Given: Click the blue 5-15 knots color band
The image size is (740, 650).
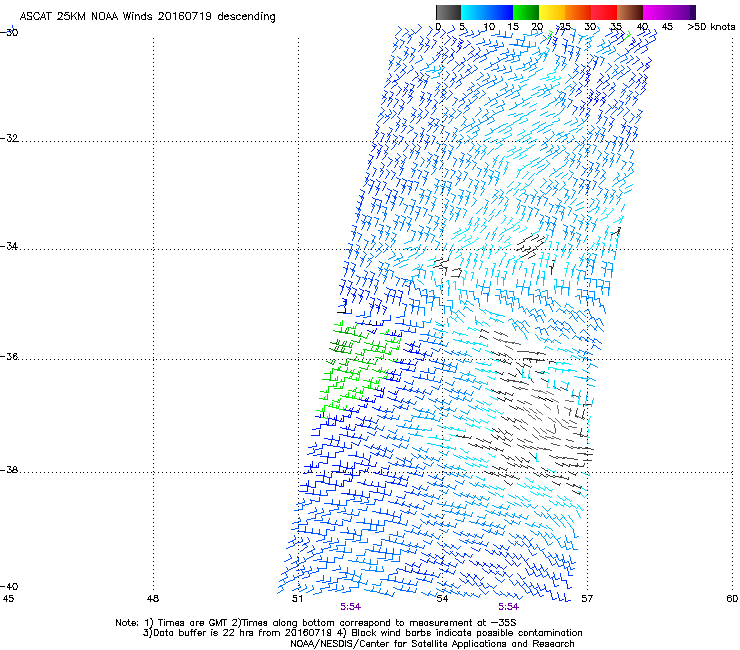Looking at the screenshot, I should [487, 12].
